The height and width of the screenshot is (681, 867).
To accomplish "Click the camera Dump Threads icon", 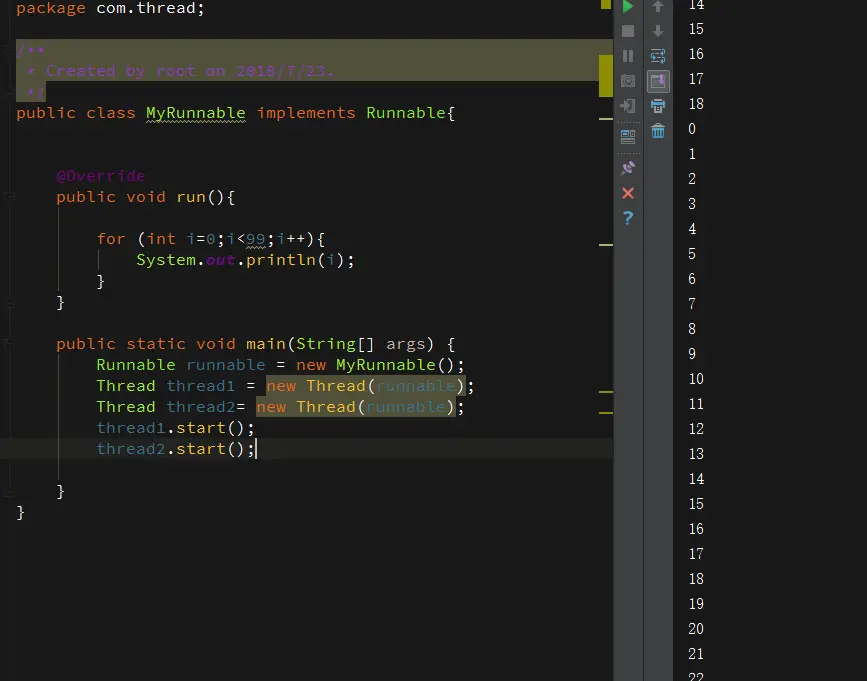I will click(x=628, y=81).
